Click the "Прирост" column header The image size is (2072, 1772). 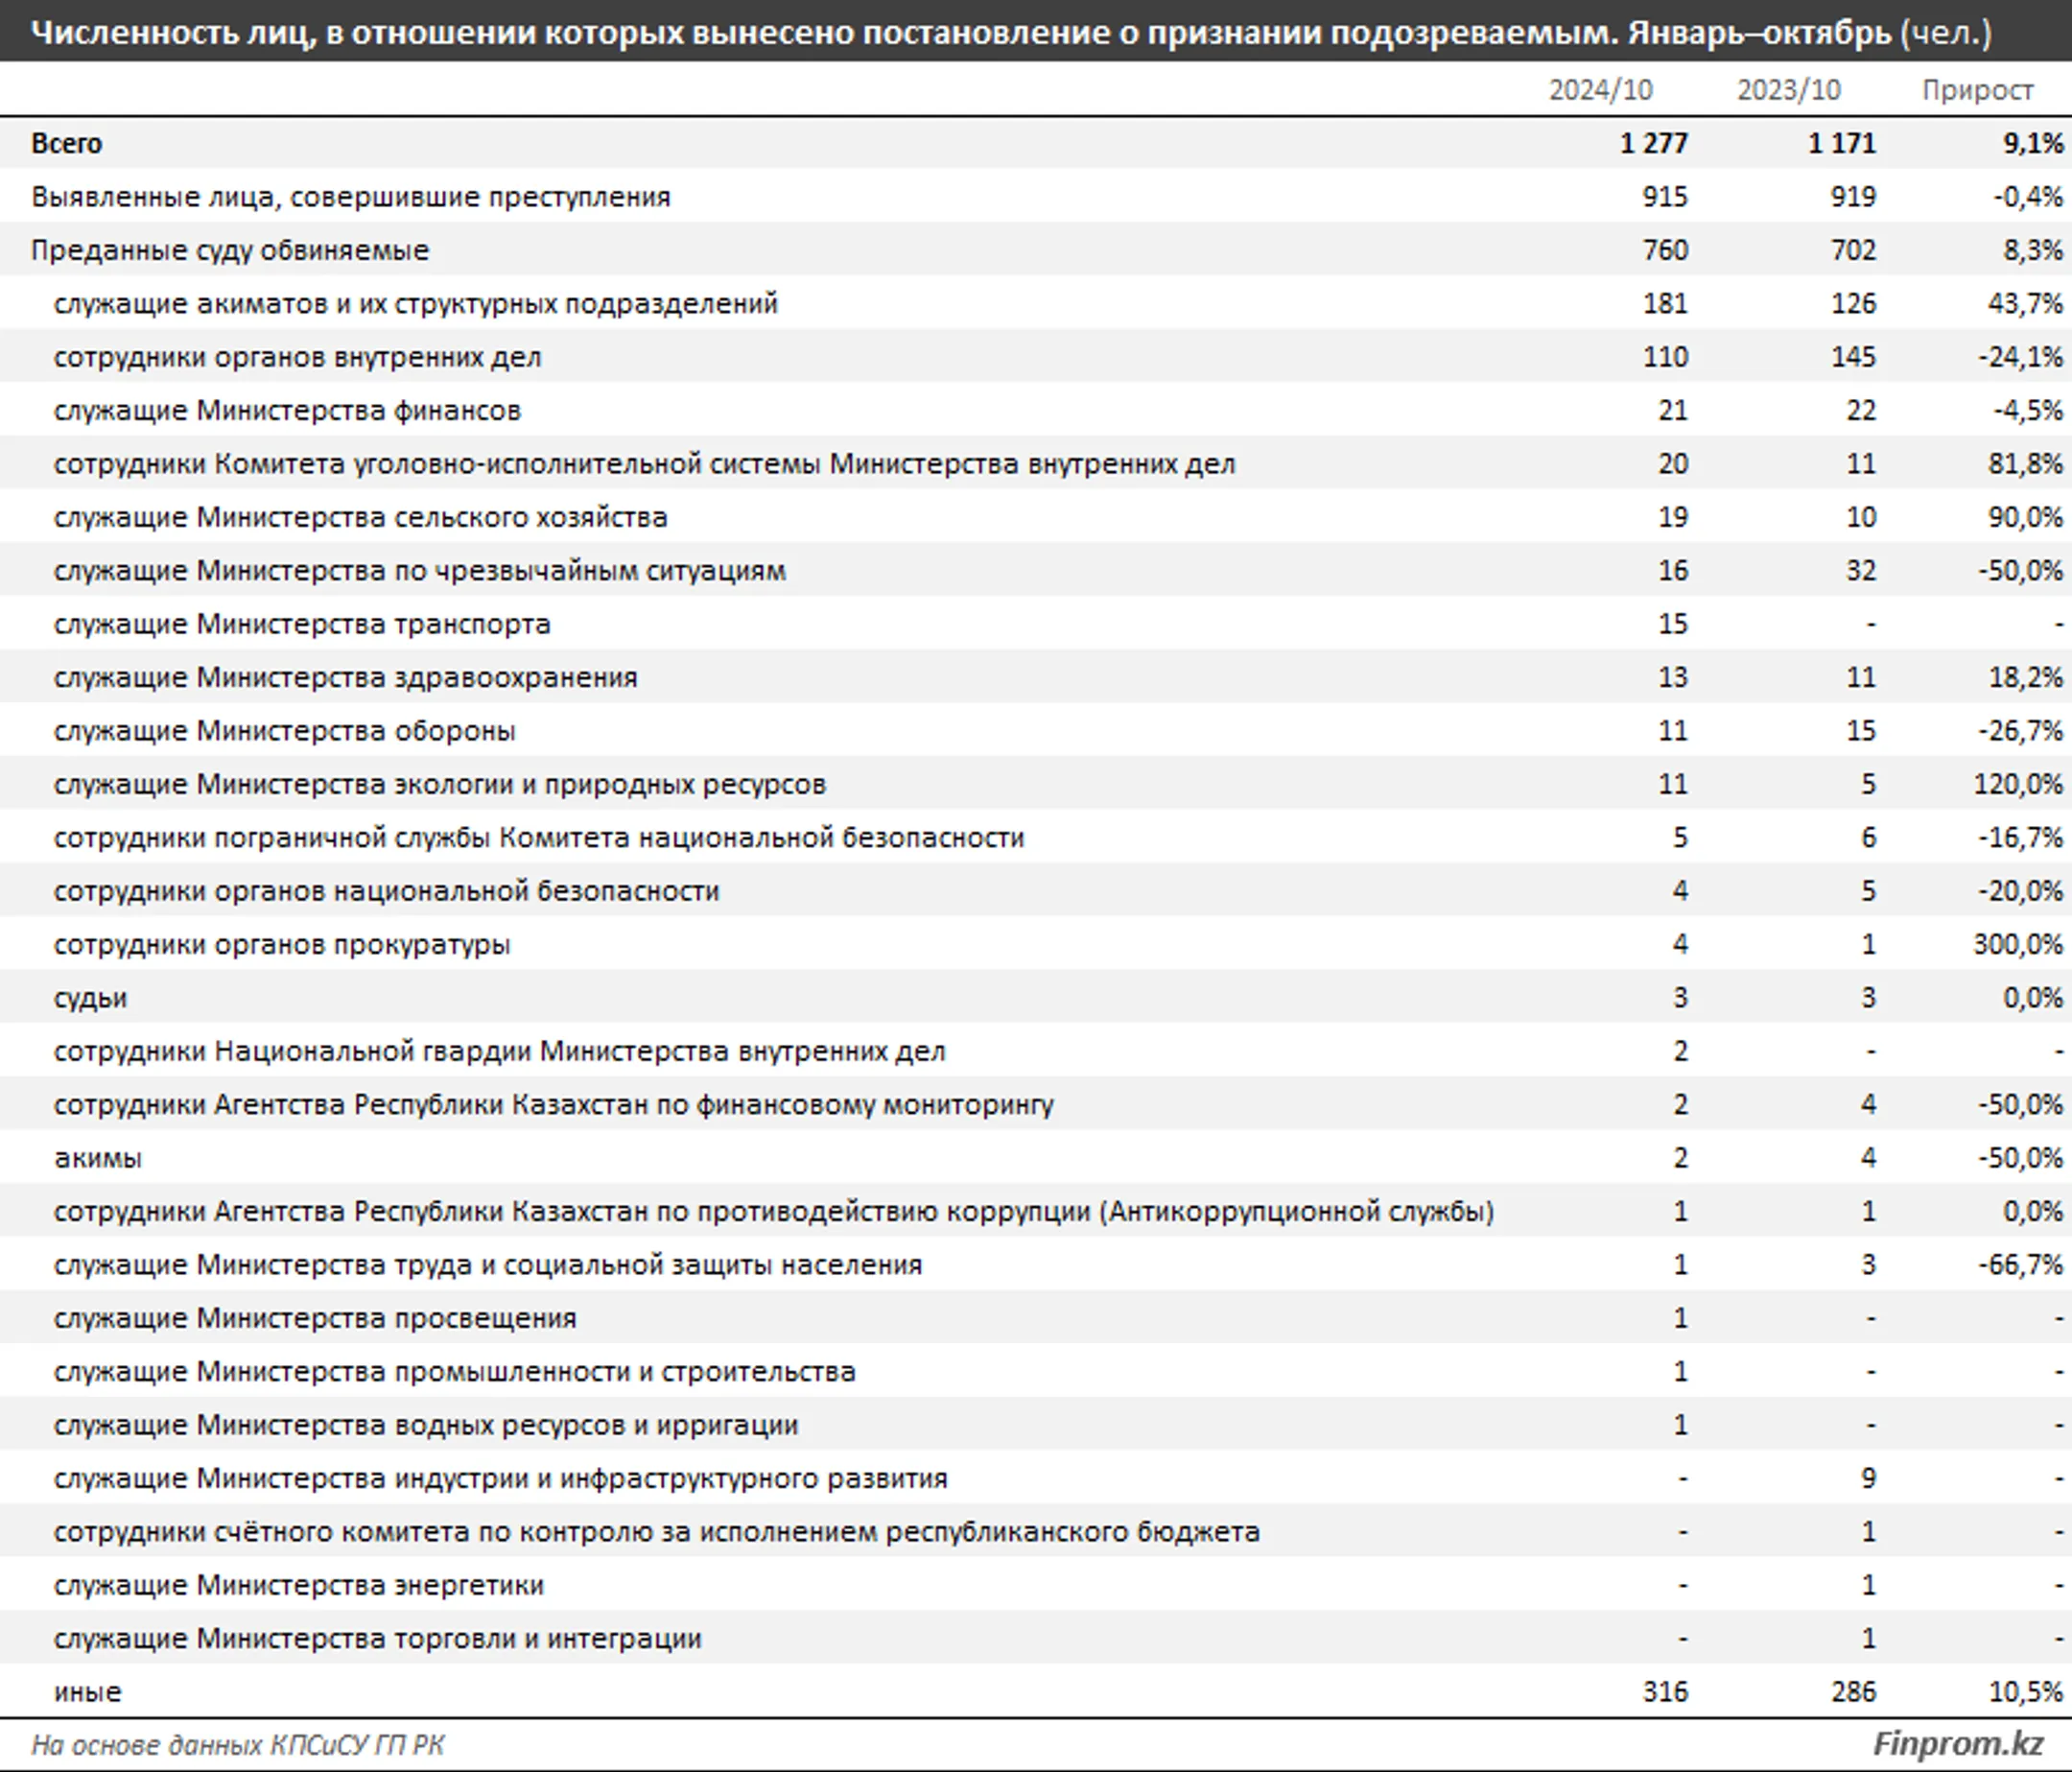1977,91
